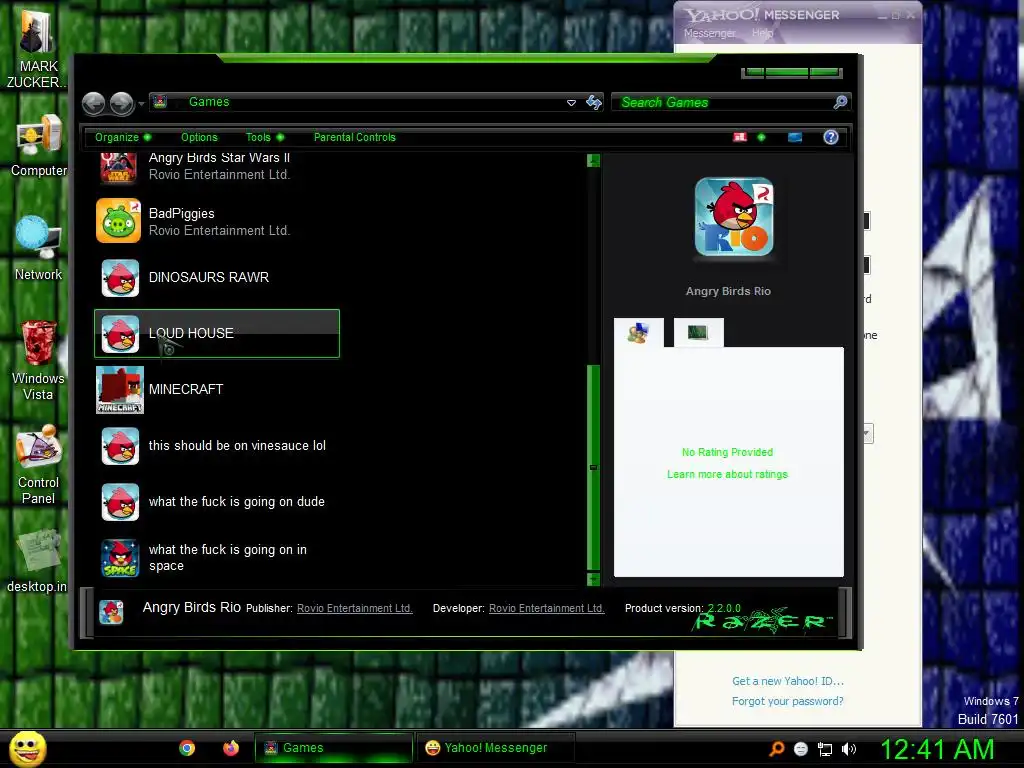
Task: Open the desktop.ini file icon
Action: click(x=37, y=561)
